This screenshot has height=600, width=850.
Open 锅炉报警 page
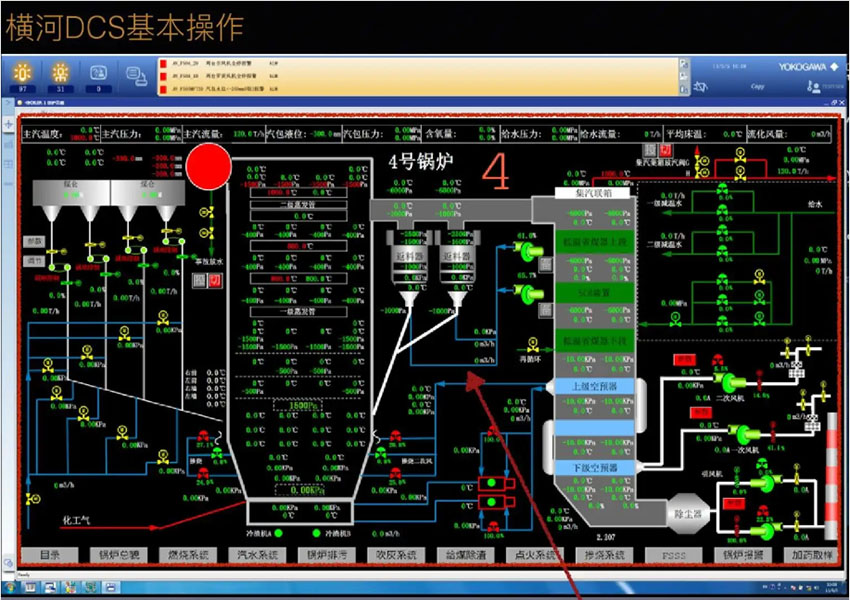point(743,555)
